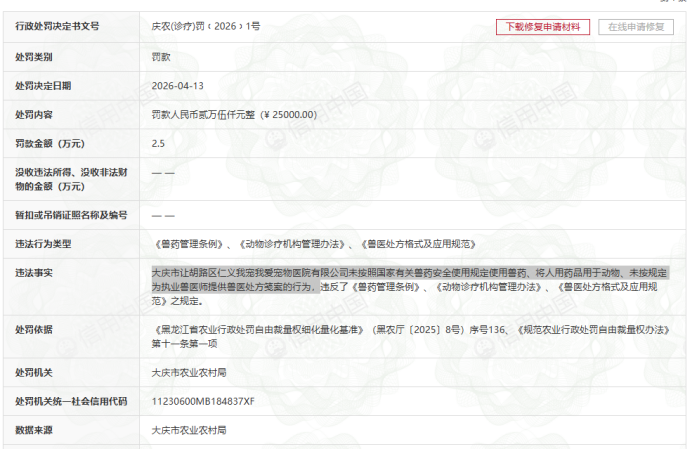The width and height of the screenshot is (692, 449).
Task: Click the 处罚依据 label
Action: (34, 329)
